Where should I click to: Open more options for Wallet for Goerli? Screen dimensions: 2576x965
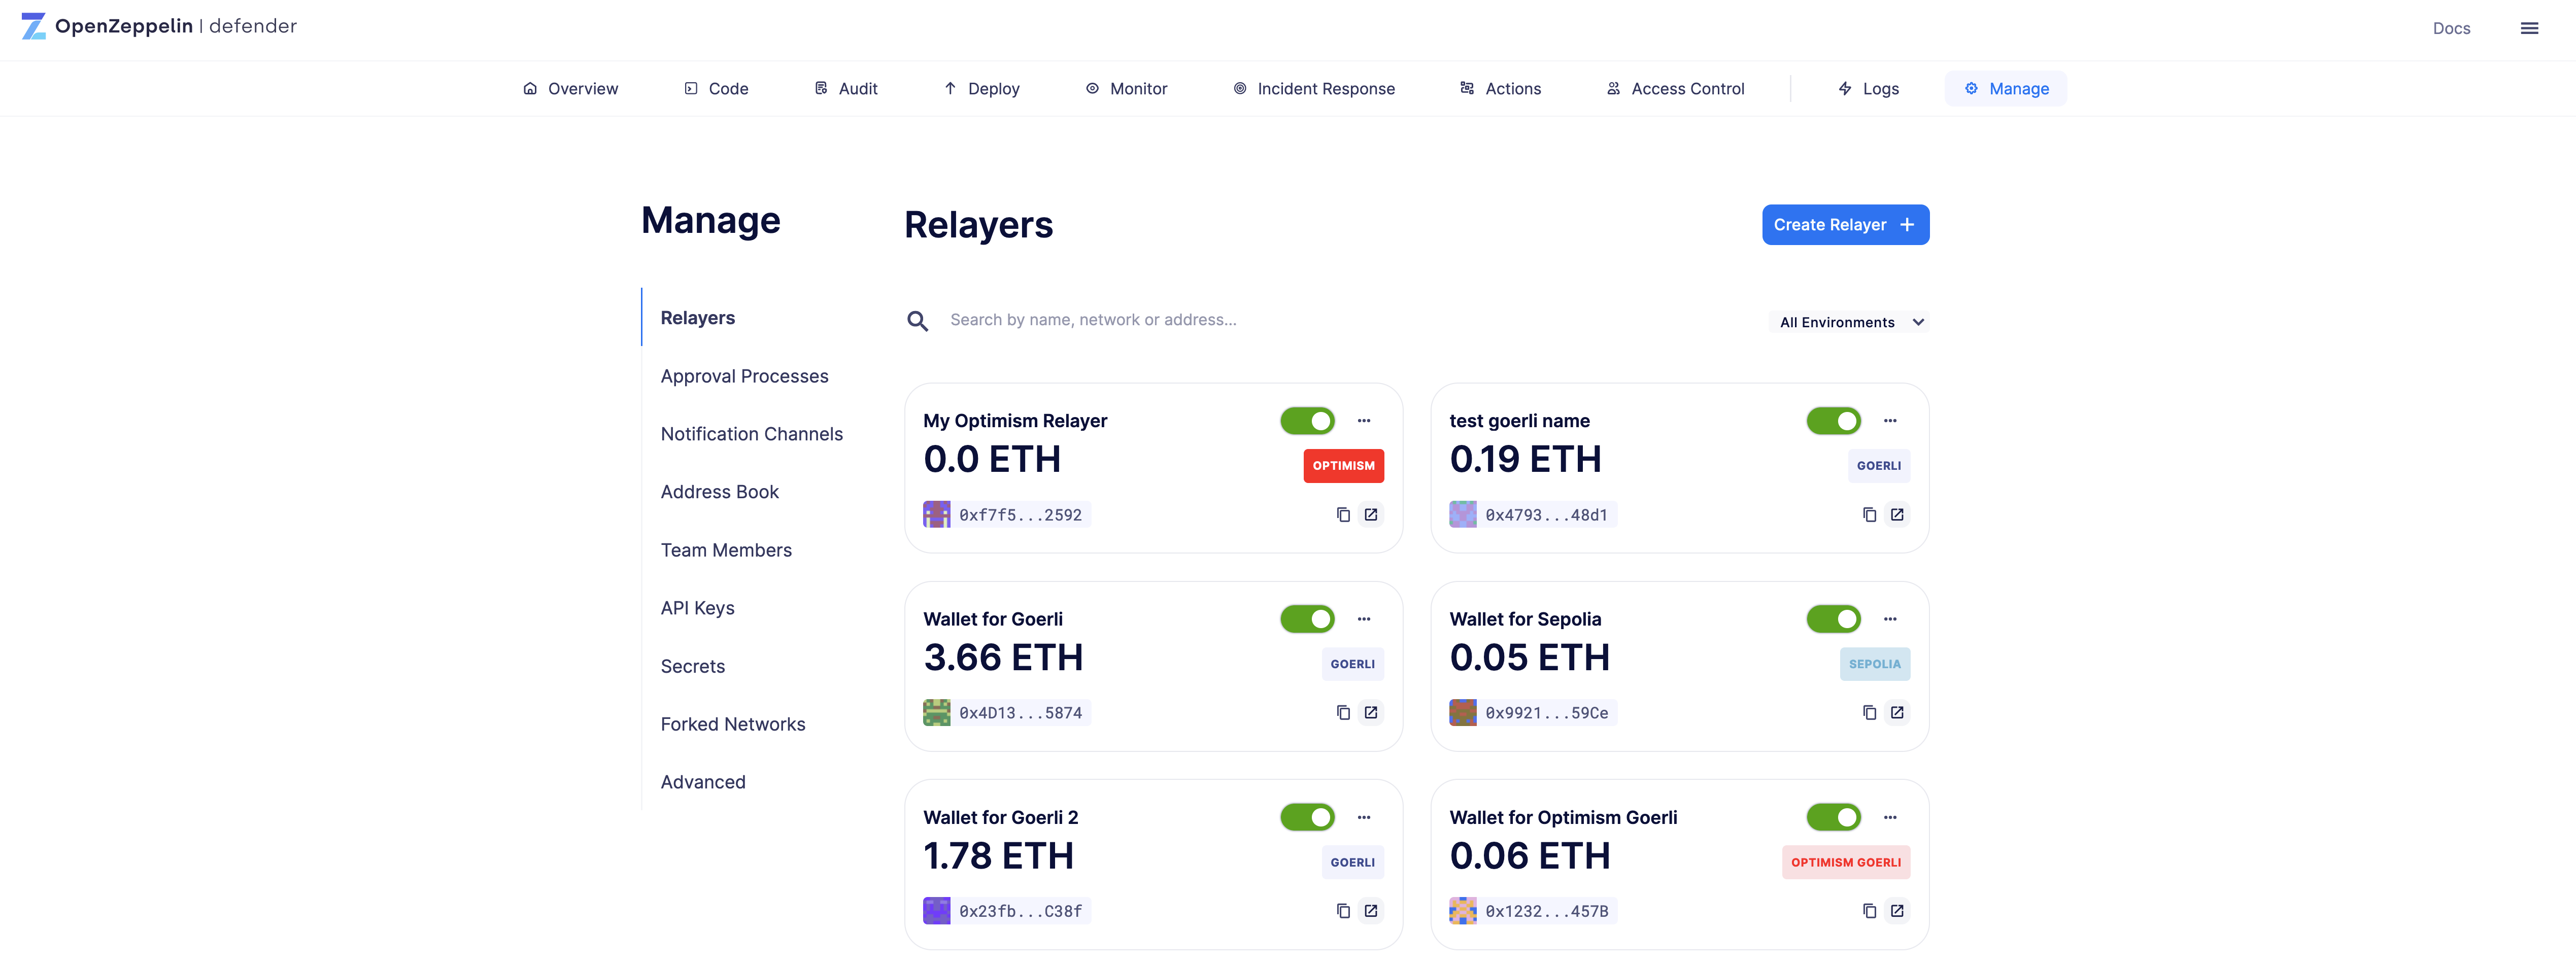point(1364,619)
